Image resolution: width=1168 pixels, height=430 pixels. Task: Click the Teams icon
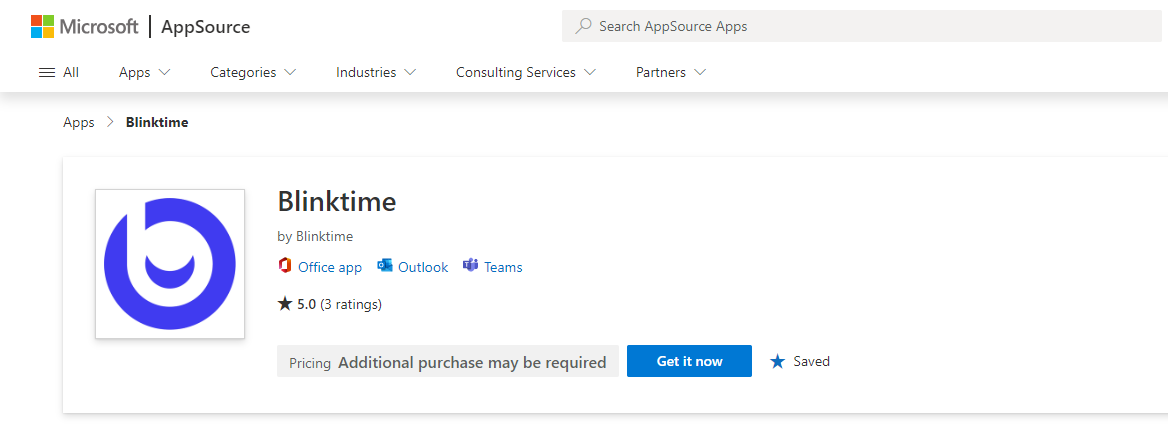(470, 265)
